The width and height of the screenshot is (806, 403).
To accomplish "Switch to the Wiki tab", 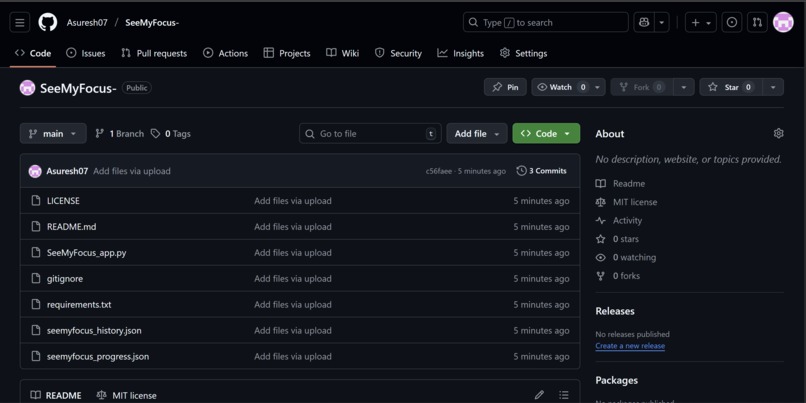I will click(342, 53).
